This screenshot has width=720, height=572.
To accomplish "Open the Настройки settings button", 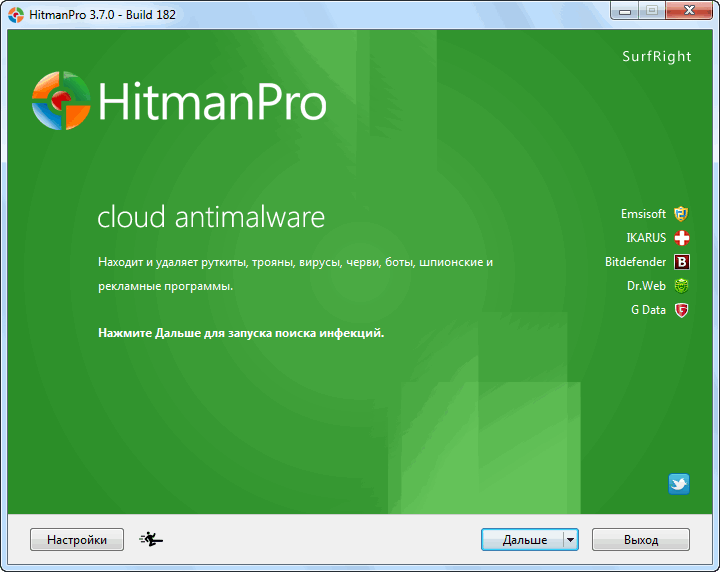I will point(77,539).
